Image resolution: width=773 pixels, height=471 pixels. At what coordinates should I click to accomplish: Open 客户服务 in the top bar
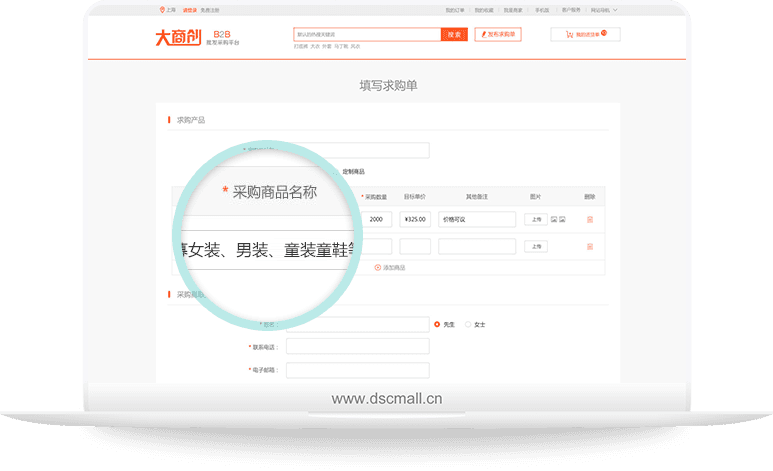[x=571, y=10]
